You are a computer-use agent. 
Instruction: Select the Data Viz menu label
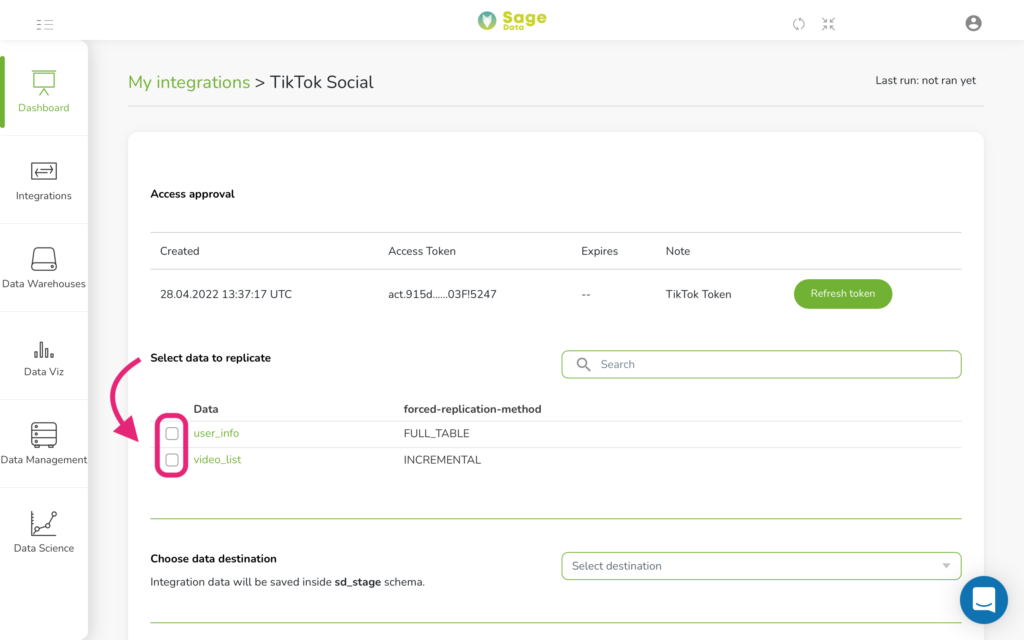[44, 372]
